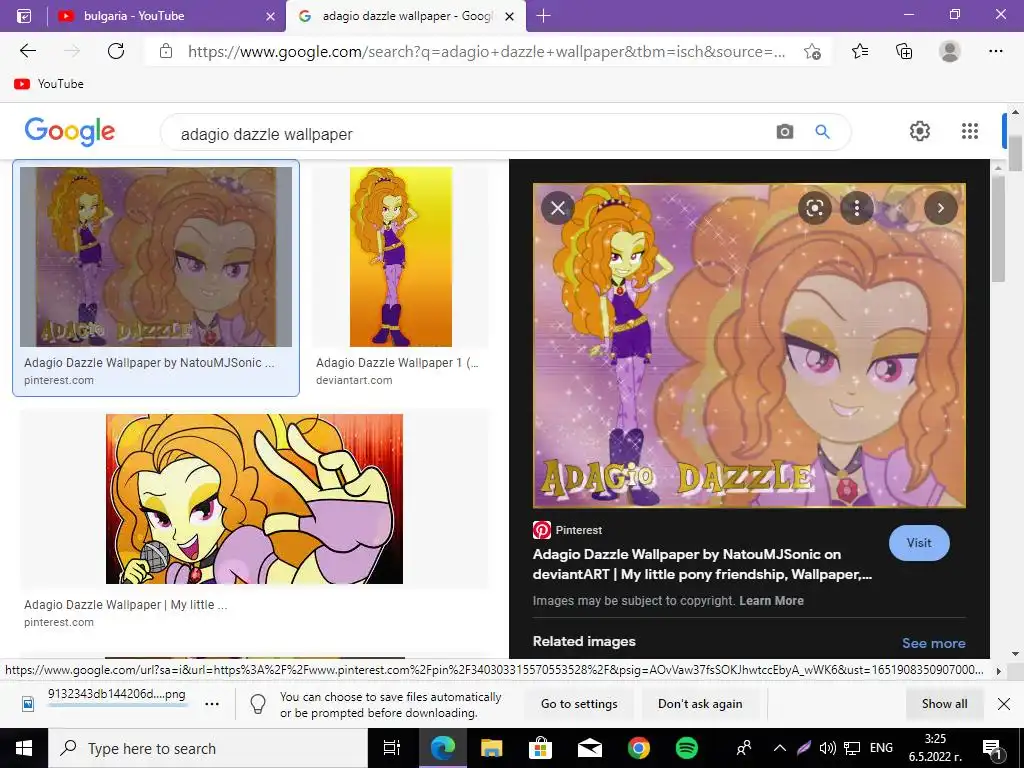The image size is (1024, 768).
Task: Open the Collections panel
Action: coord(904,51)
